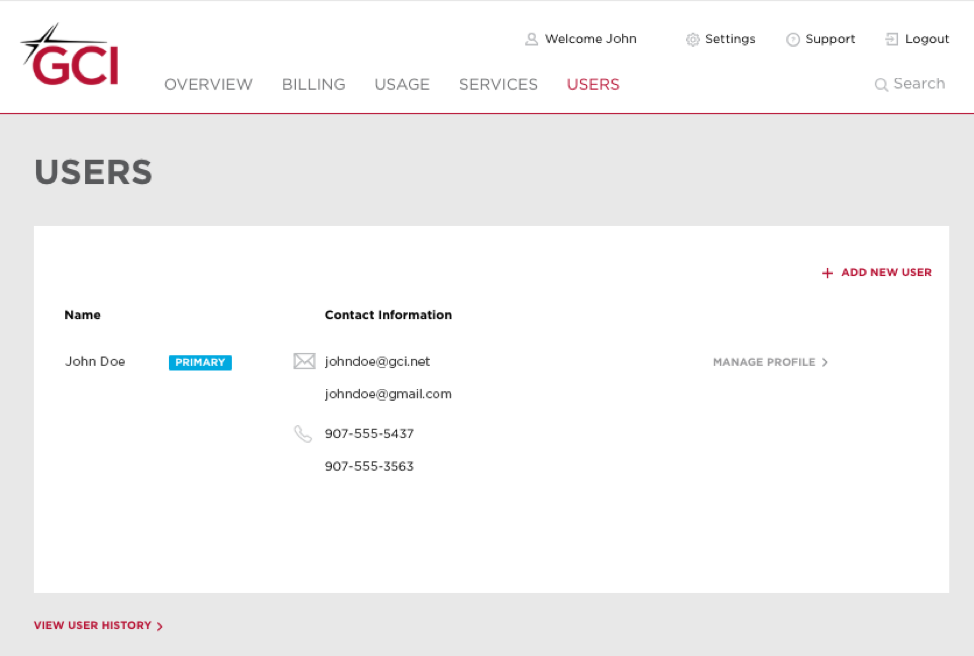The height and width of the screenshot is (656, 974).
Task: Click the USERS page heading
Action: click(93, 172)
